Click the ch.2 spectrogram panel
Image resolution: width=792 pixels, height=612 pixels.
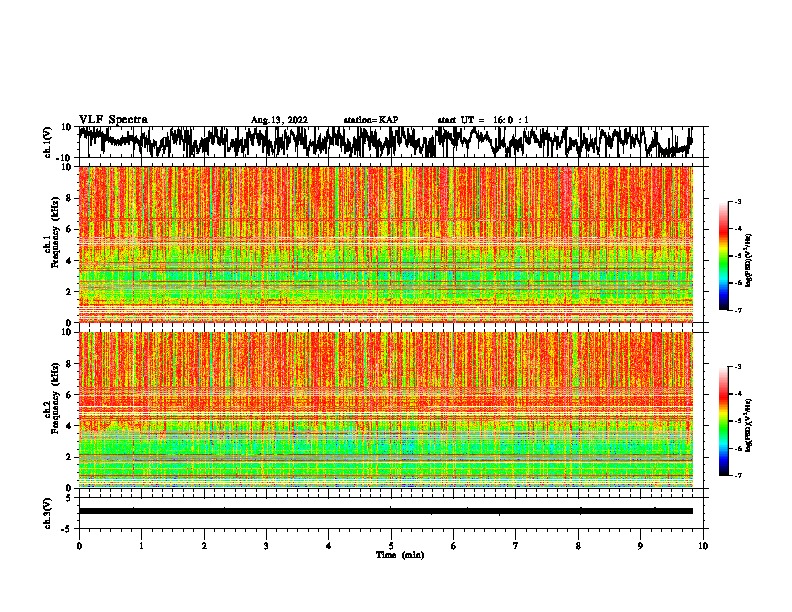pos(386,410)
